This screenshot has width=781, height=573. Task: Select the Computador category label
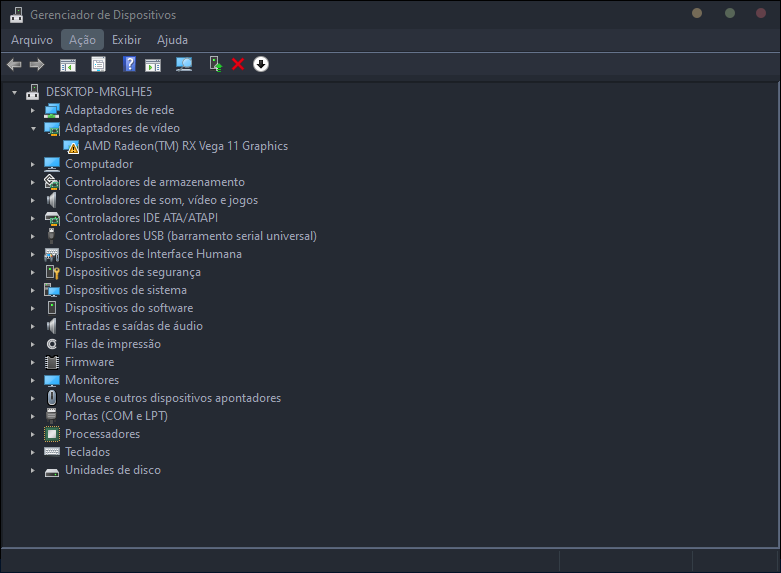[x=99, y=164]
